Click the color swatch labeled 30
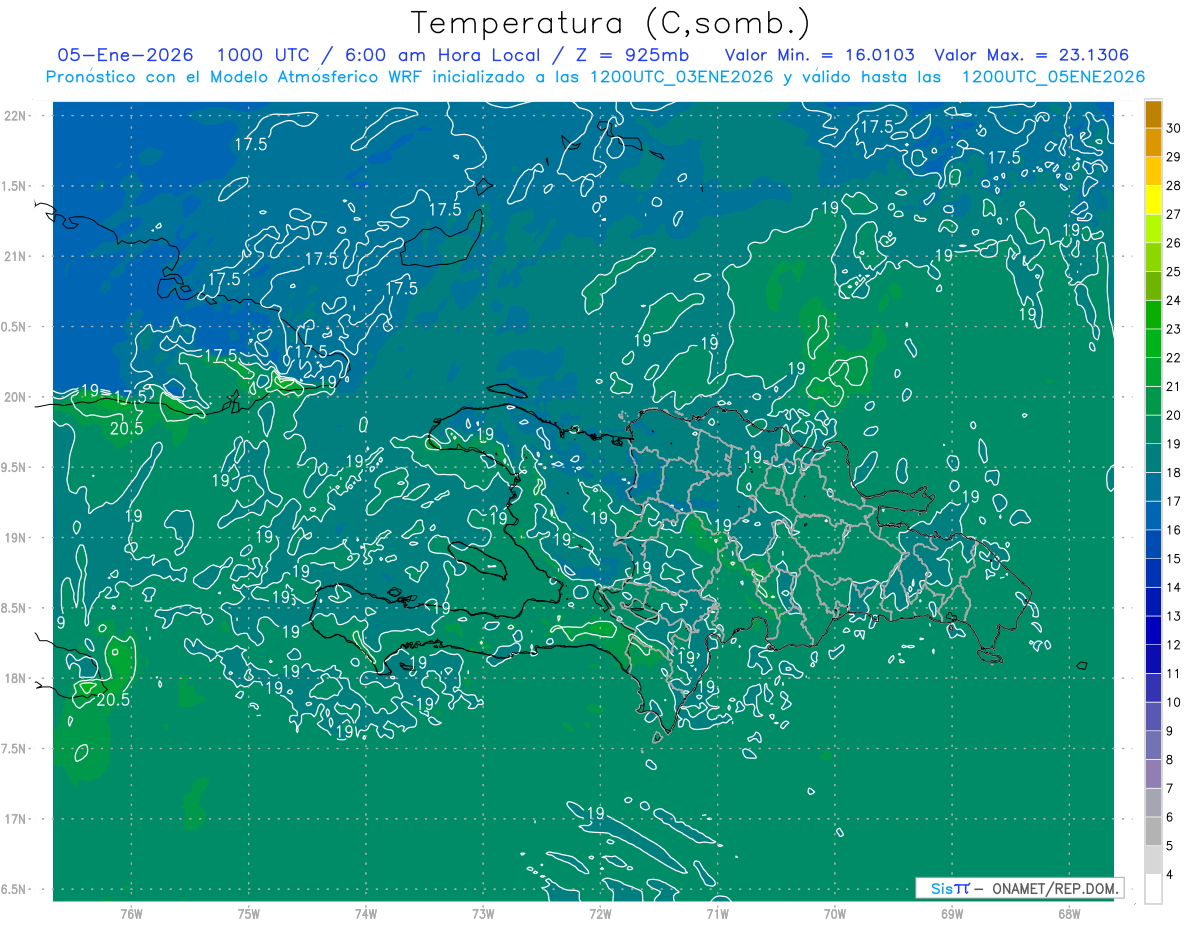 click(1153, 115)
